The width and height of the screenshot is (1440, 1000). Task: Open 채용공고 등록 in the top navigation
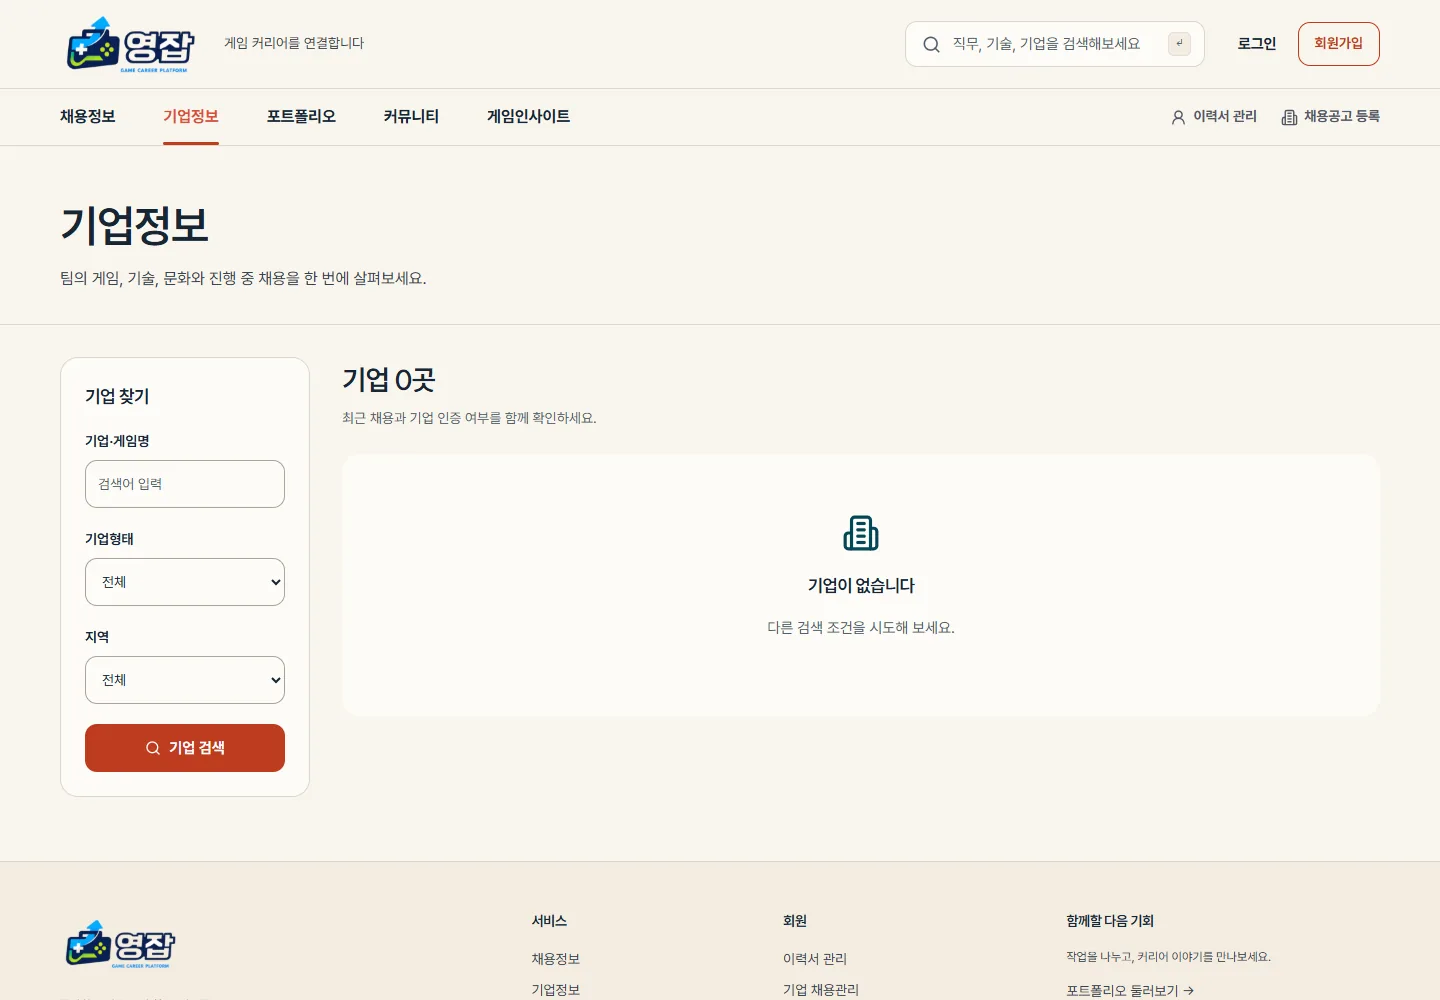pyautogui.click(x=1331, y=117)
